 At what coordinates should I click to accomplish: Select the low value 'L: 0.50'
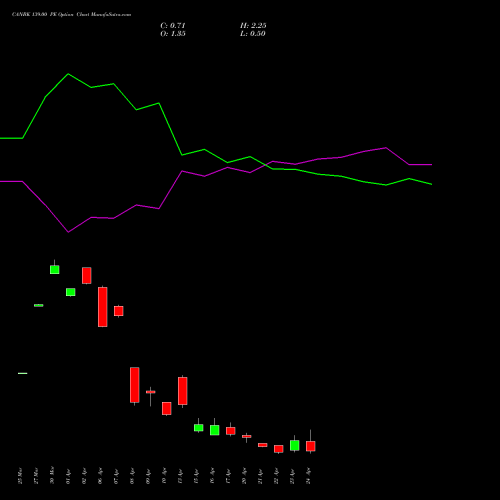pos(253,33)
